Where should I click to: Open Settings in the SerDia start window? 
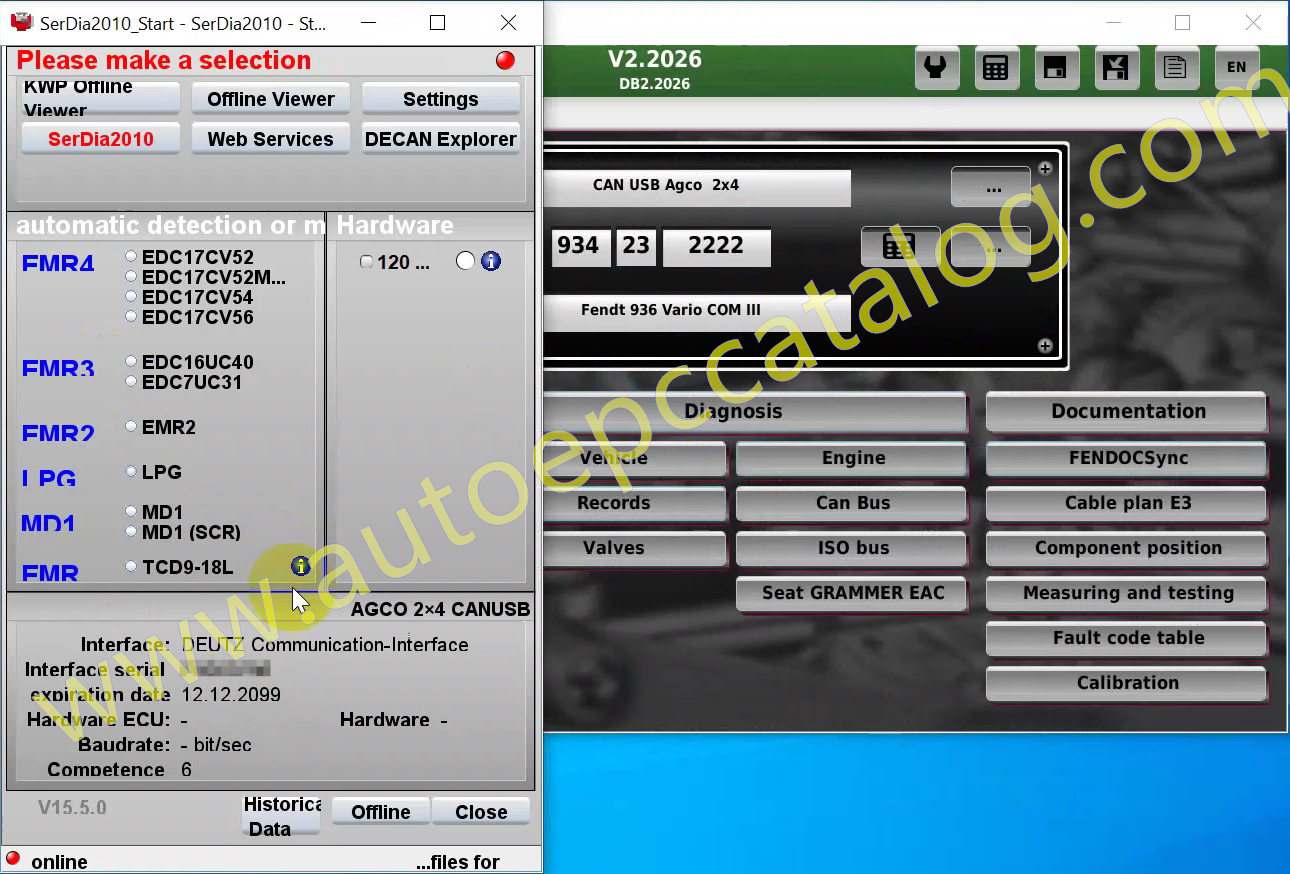(441, 99)
